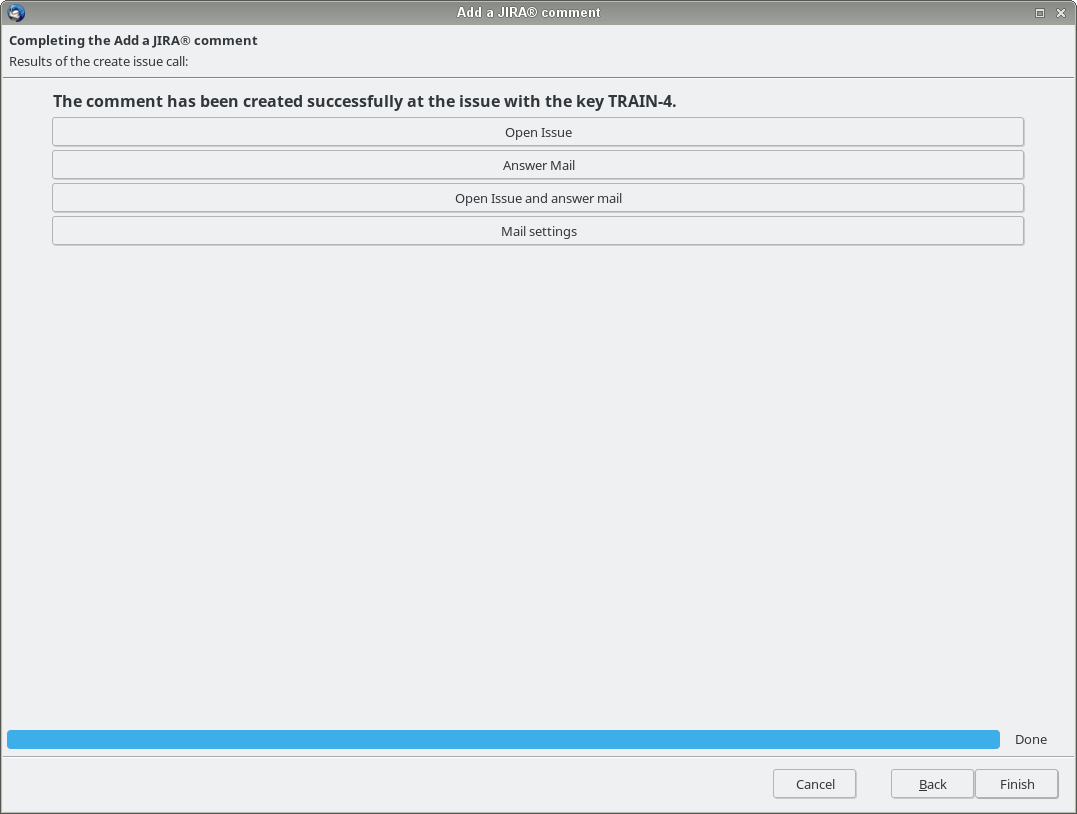1077x814 pixels.
Task: Finish the Add a JIRA comment wizard
Action: click(1017, 784)
